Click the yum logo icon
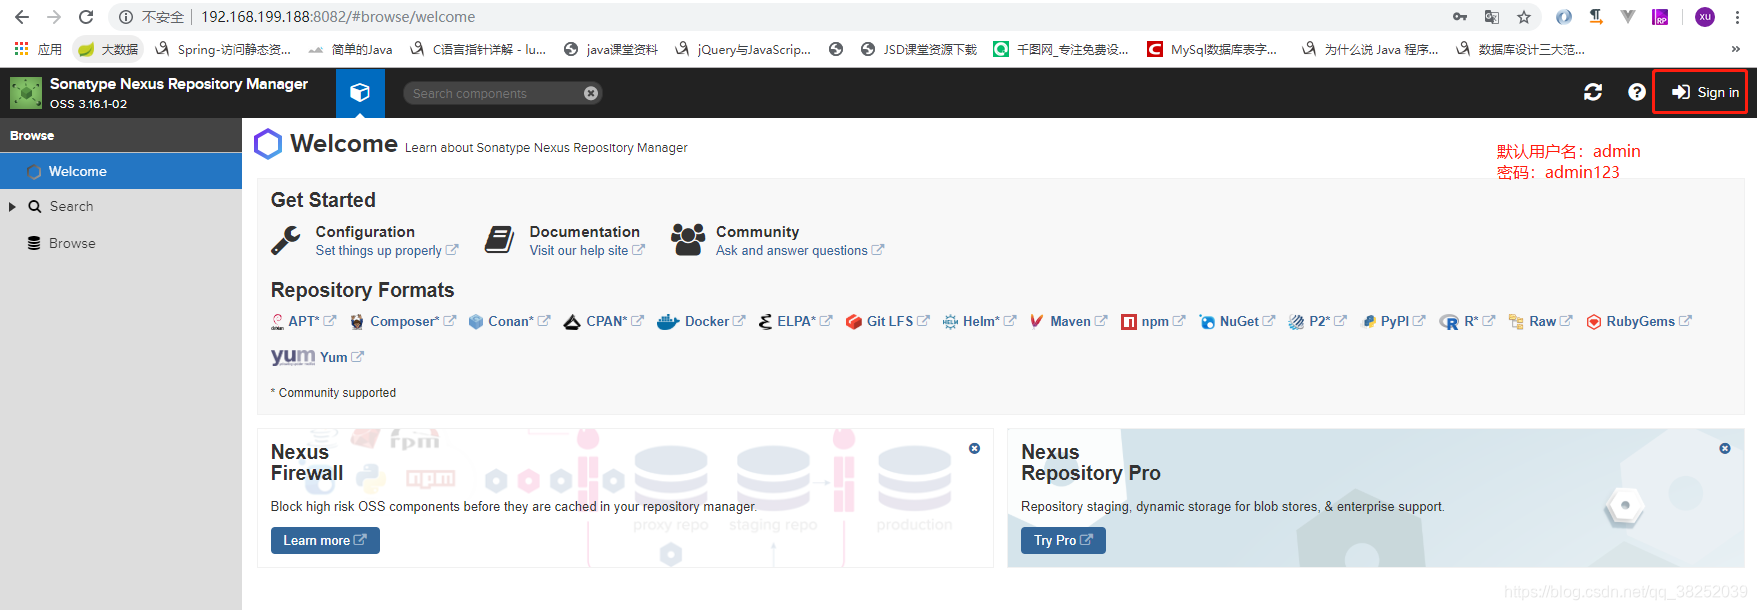 293,357
